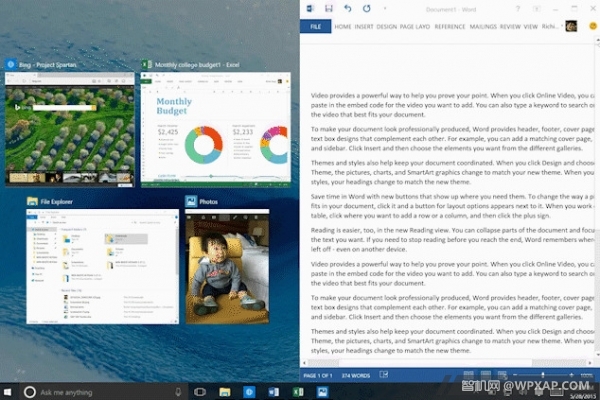Click the Word icon in the taskbar
Image resolution: width=600 pixels, height=400 pixels.
[274, 392]
